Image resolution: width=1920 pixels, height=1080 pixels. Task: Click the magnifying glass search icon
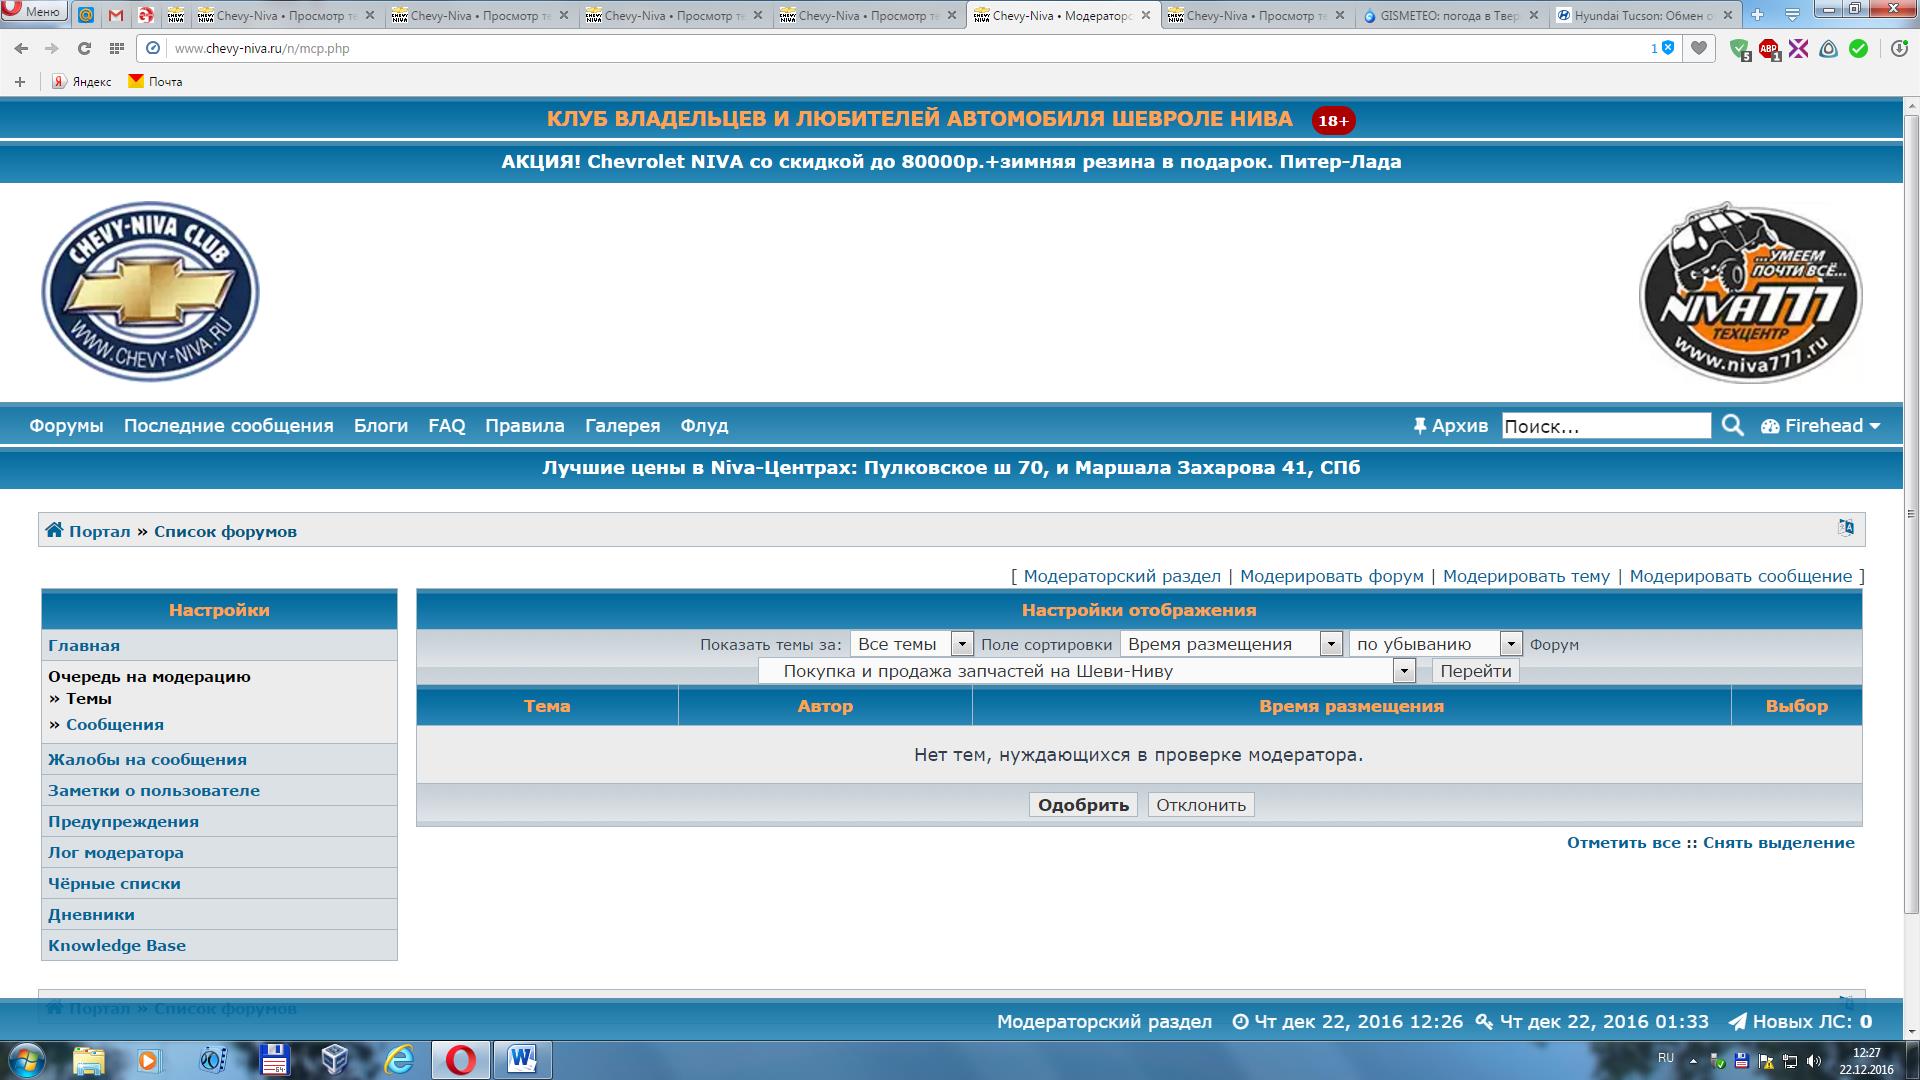click(1732, 426)
